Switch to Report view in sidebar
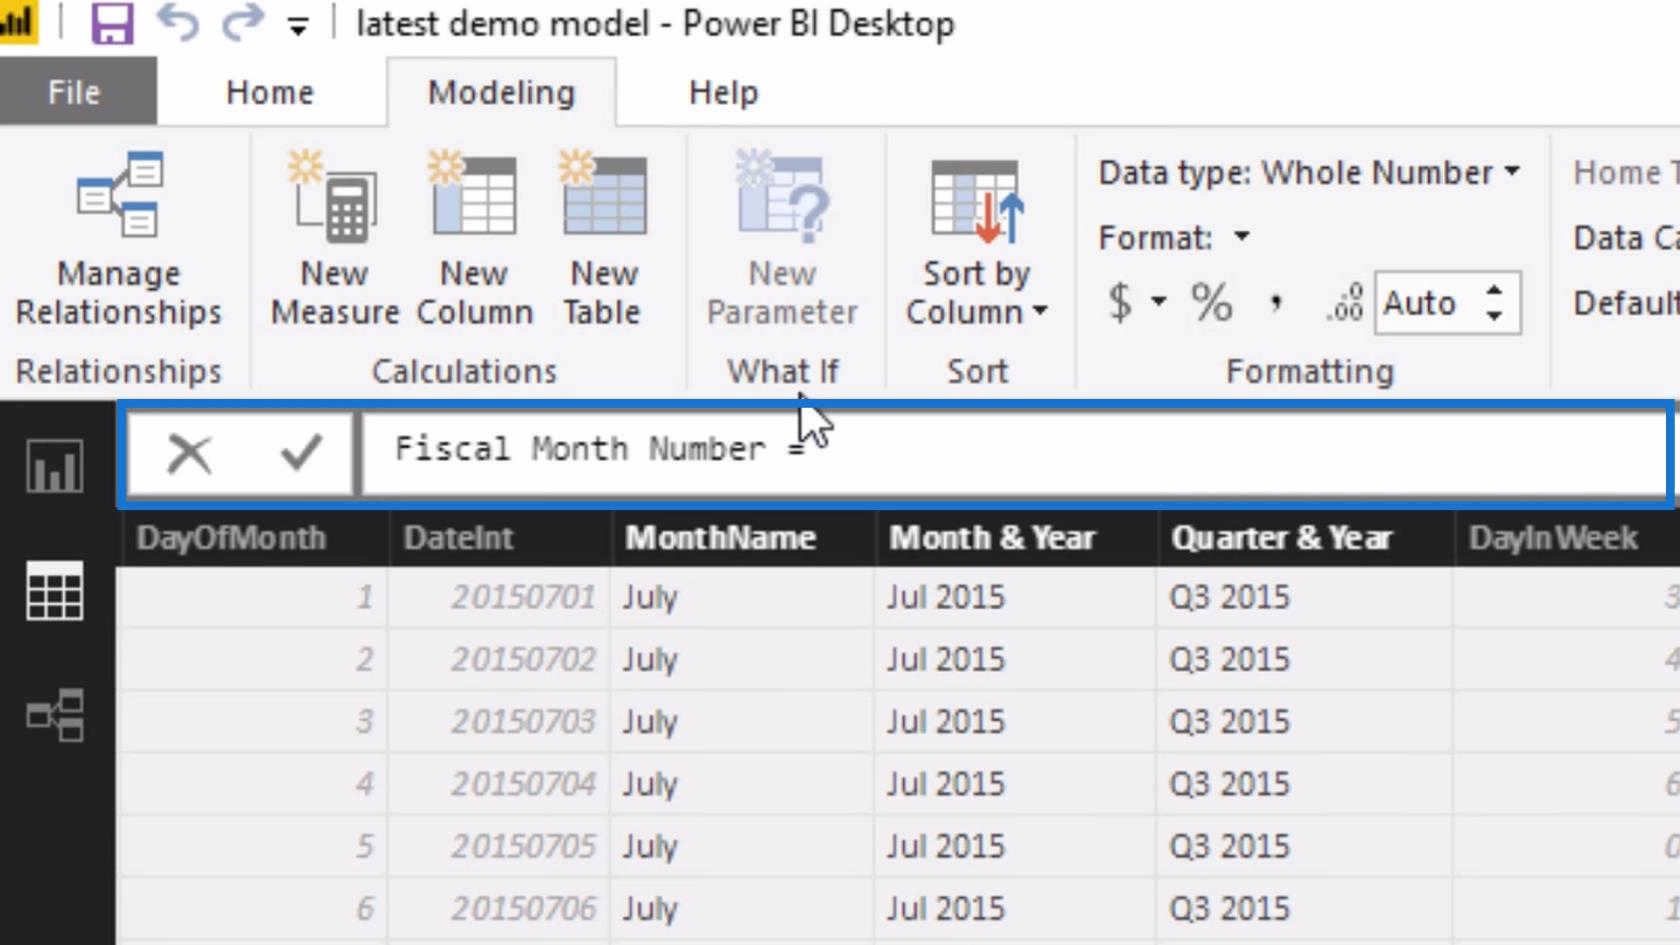1680x945 pixels. 55,465
